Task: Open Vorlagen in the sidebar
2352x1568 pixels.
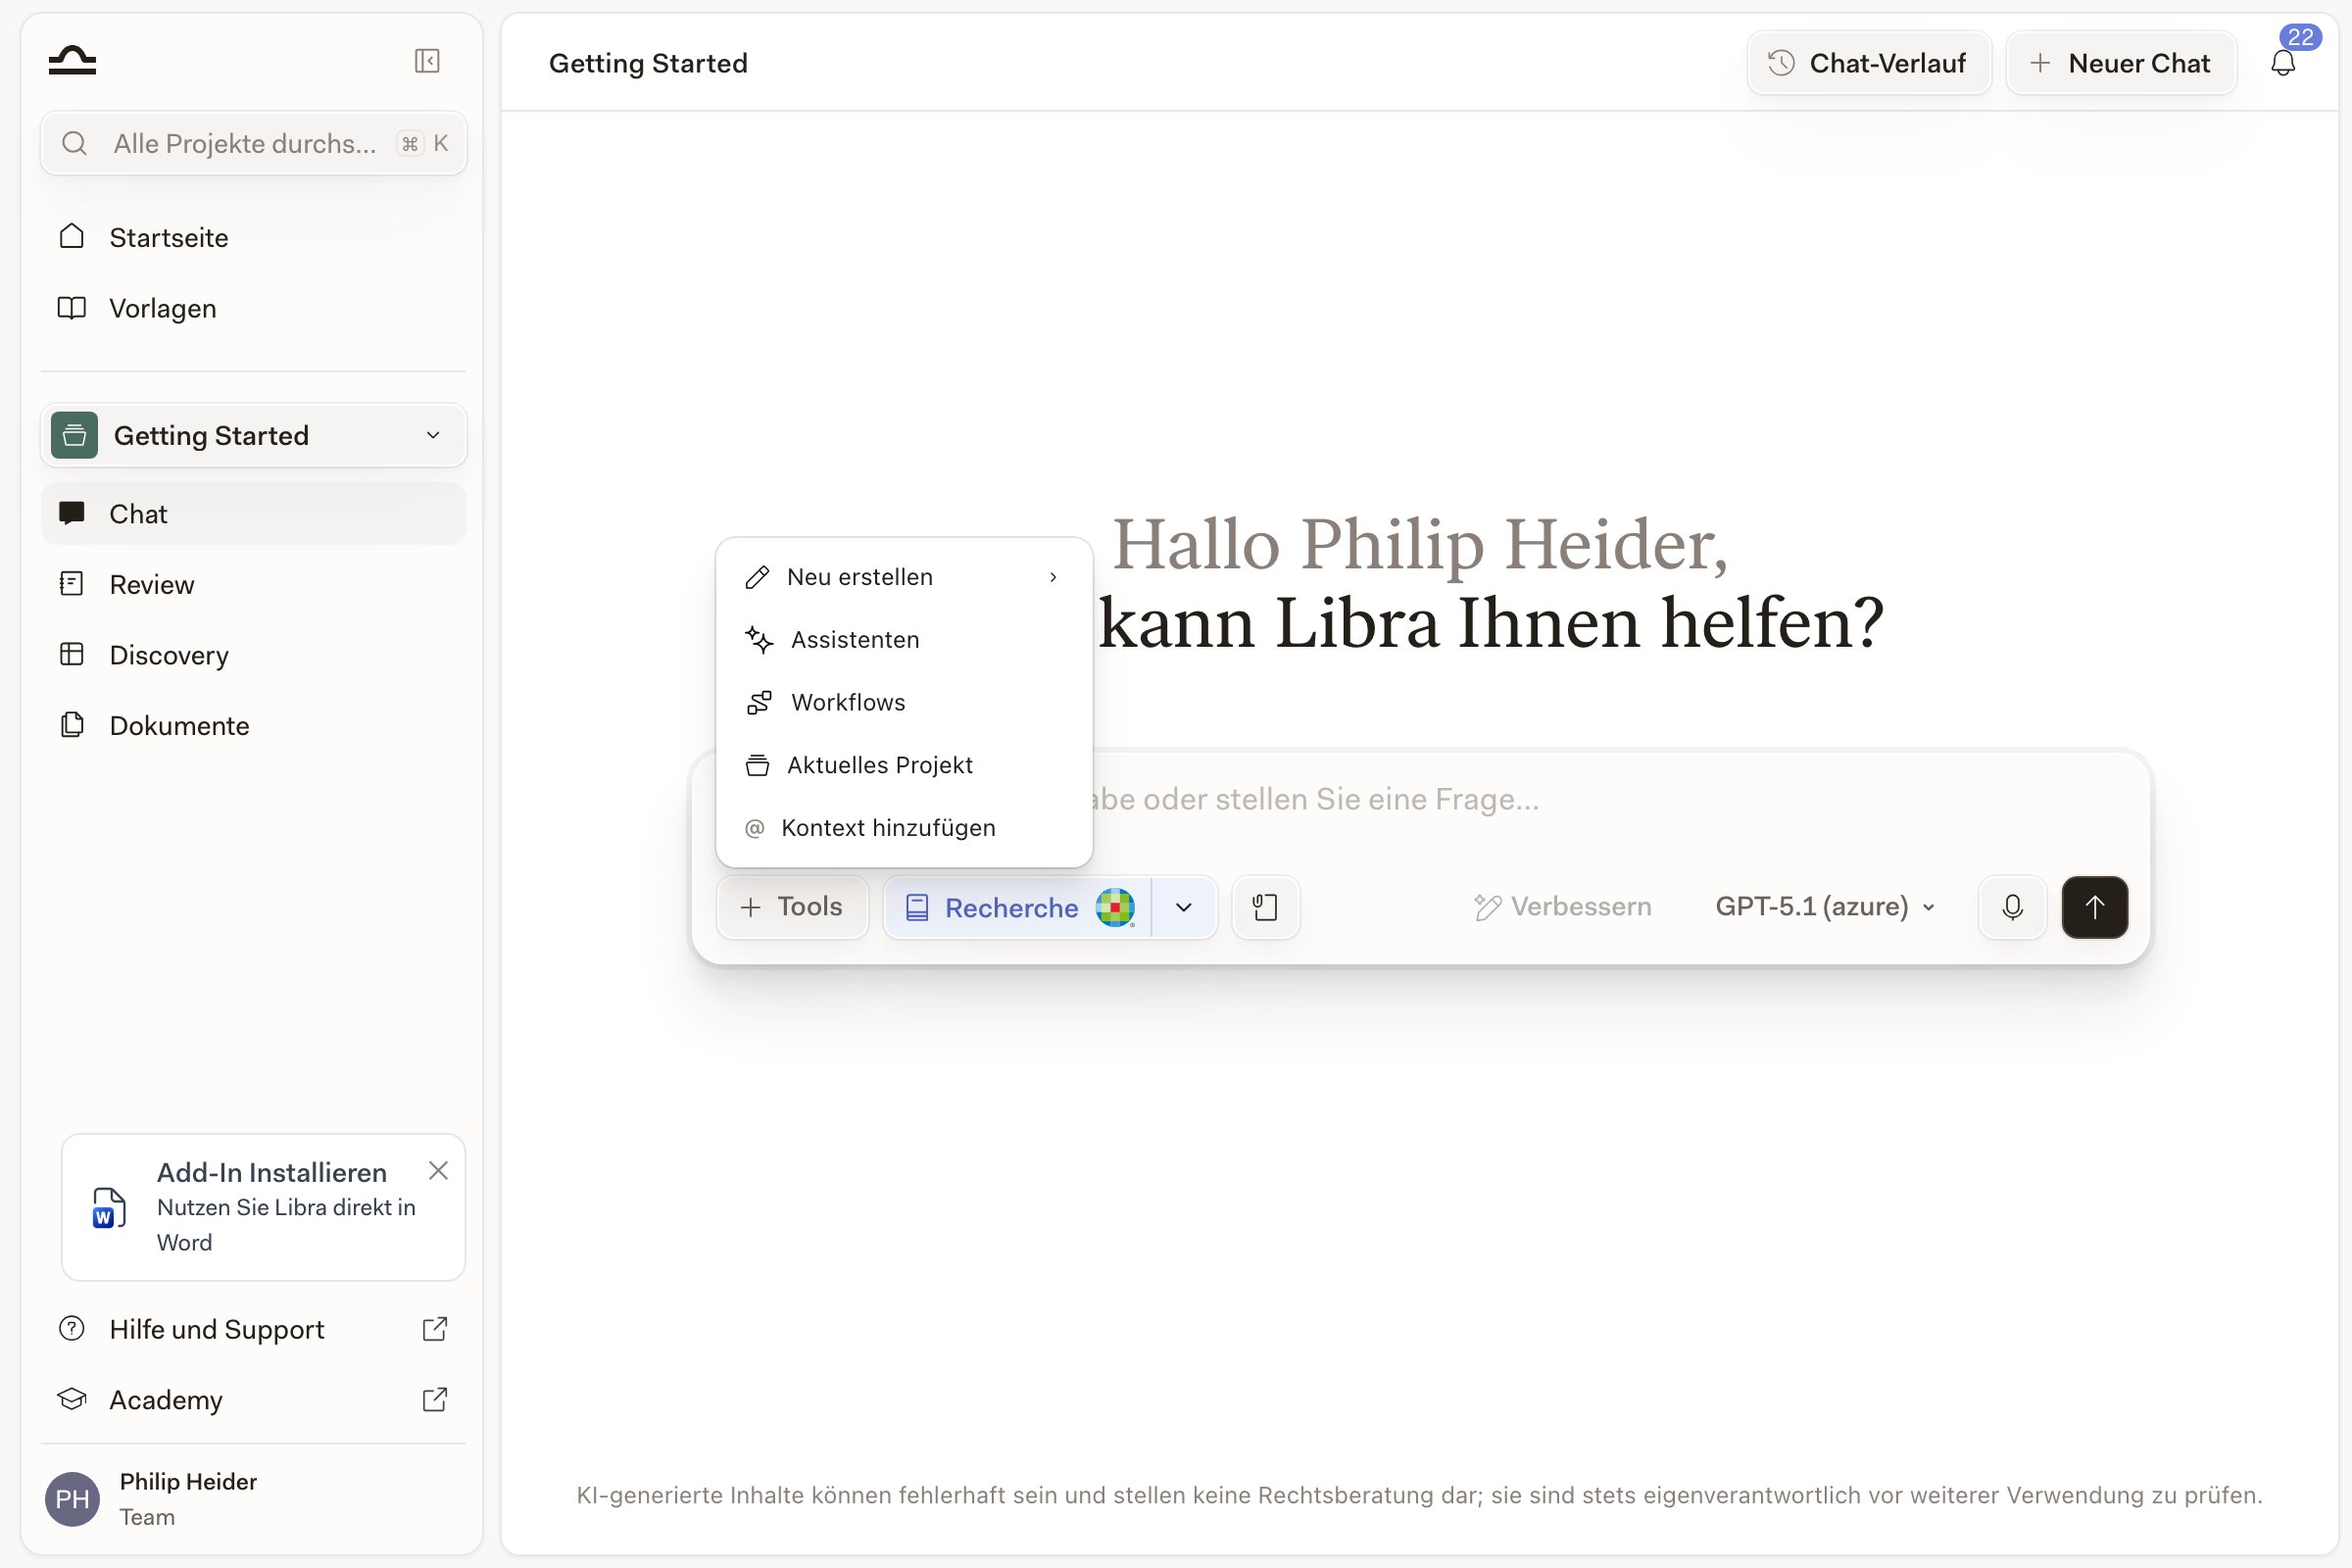Action: tap(253, 308)
